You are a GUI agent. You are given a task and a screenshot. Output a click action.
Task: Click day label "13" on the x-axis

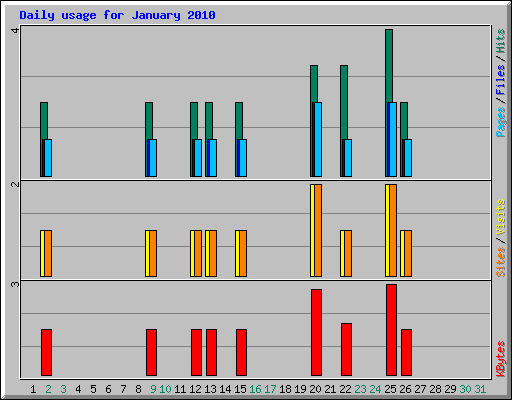(x=210, y=389)
